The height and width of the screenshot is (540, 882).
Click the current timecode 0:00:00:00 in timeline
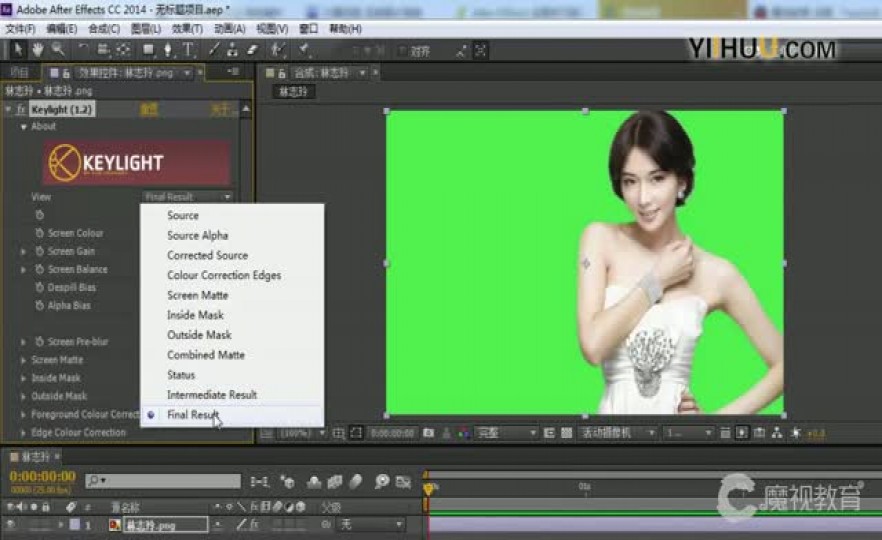[42, 476]
